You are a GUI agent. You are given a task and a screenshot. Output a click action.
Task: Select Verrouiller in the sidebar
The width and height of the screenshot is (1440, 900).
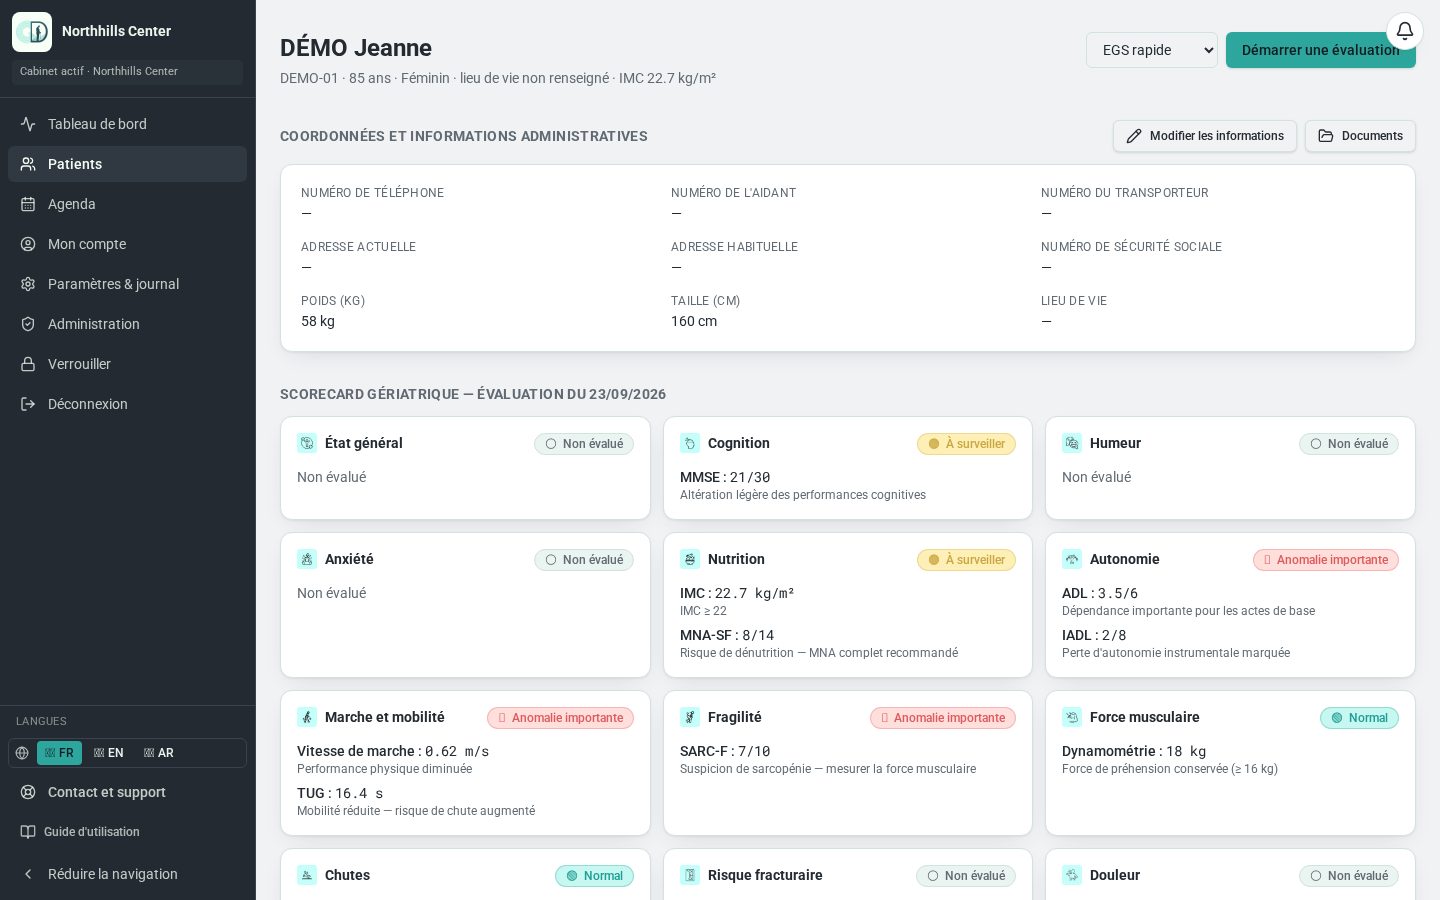point(127,364)
